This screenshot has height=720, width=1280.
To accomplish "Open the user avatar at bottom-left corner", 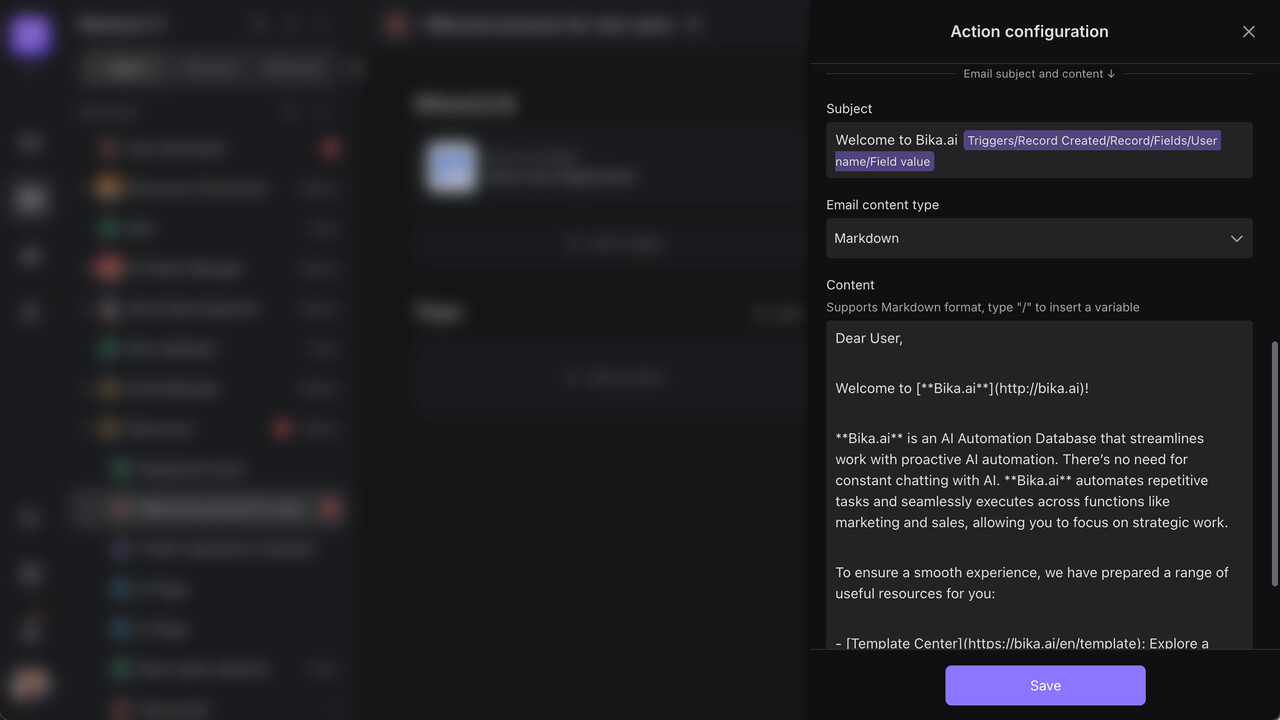I will 30,684.
